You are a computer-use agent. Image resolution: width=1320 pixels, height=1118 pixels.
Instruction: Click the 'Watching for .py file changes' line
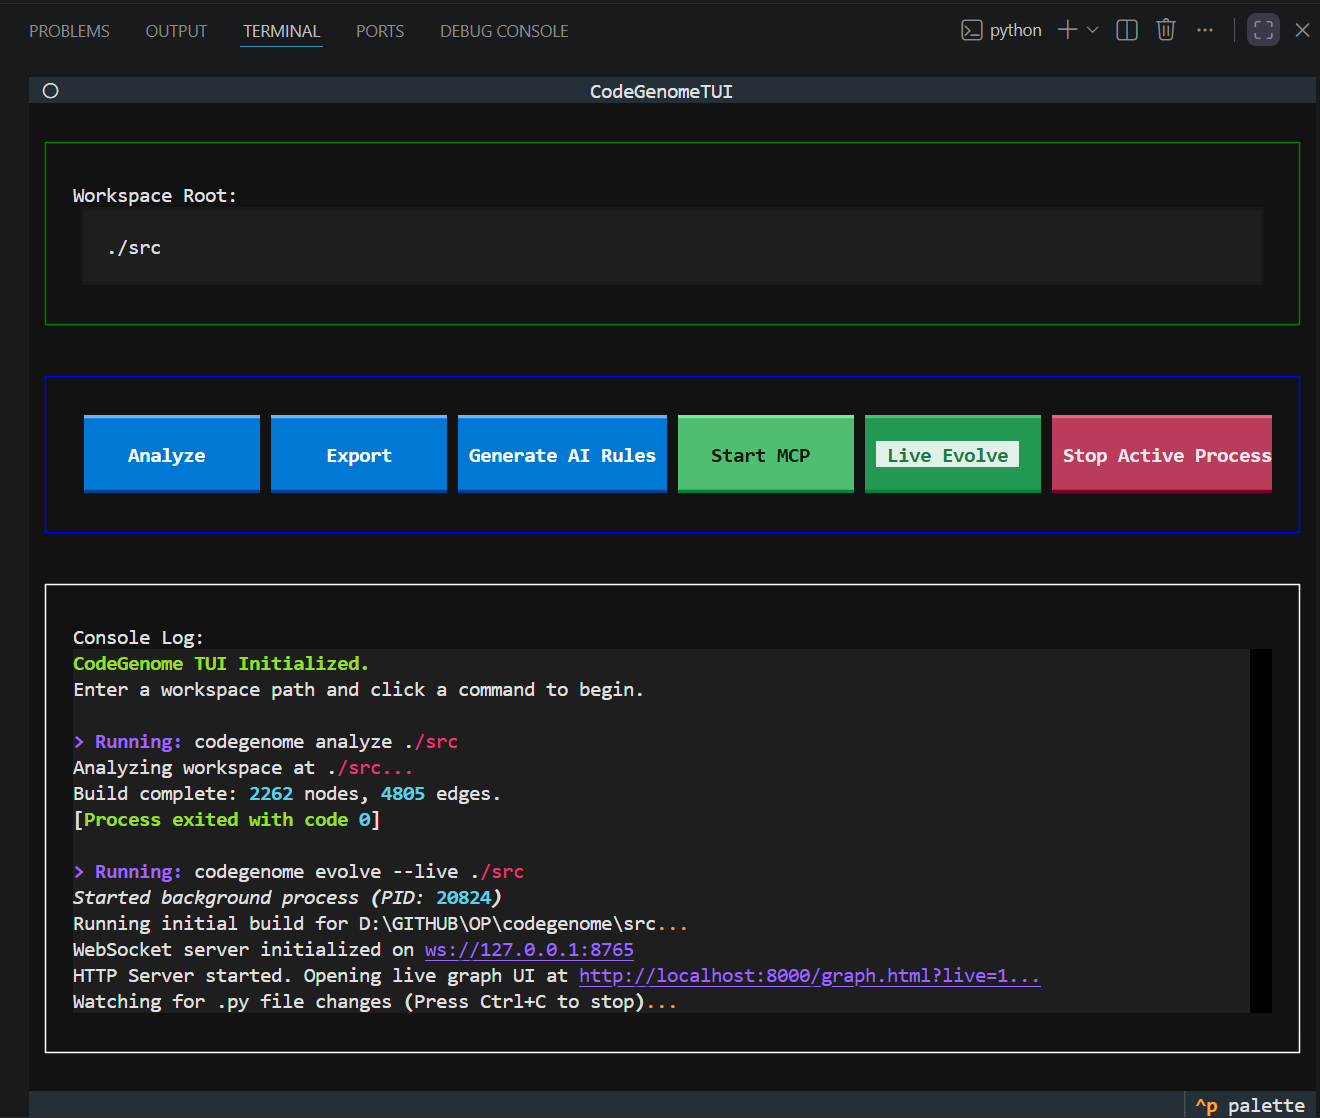point(375,1001)
